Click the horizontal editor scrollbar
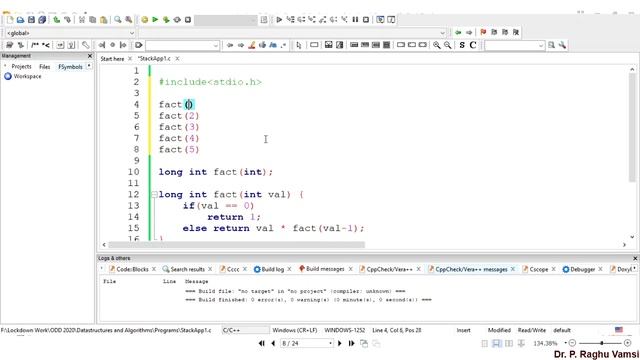The image size is (640, 360). click(x=236, y=245)
